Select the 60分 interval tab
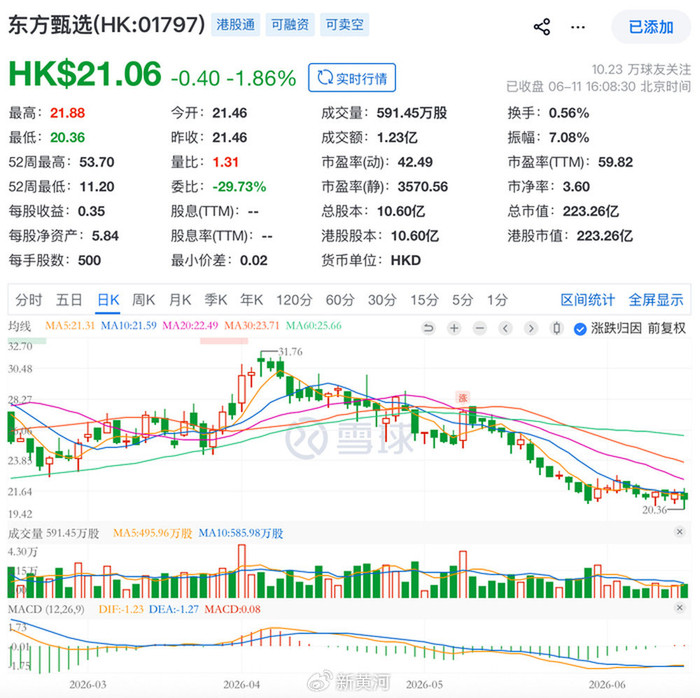The width and height of the screenshot is (700, 698). (340, 300)
